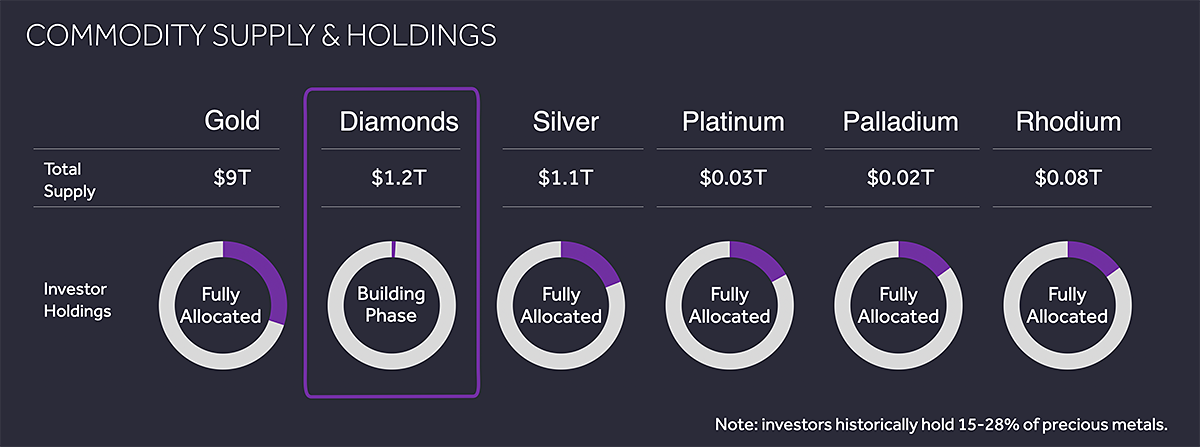Click the Silver Fully Allocated donut

[x=561, y=305]
